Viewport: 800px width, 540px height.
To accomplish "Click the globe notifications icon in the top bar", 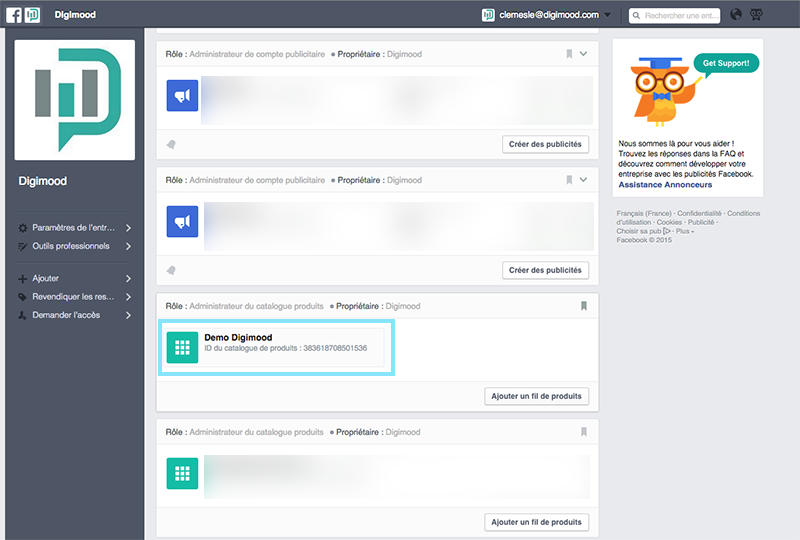I will point(737,15).
